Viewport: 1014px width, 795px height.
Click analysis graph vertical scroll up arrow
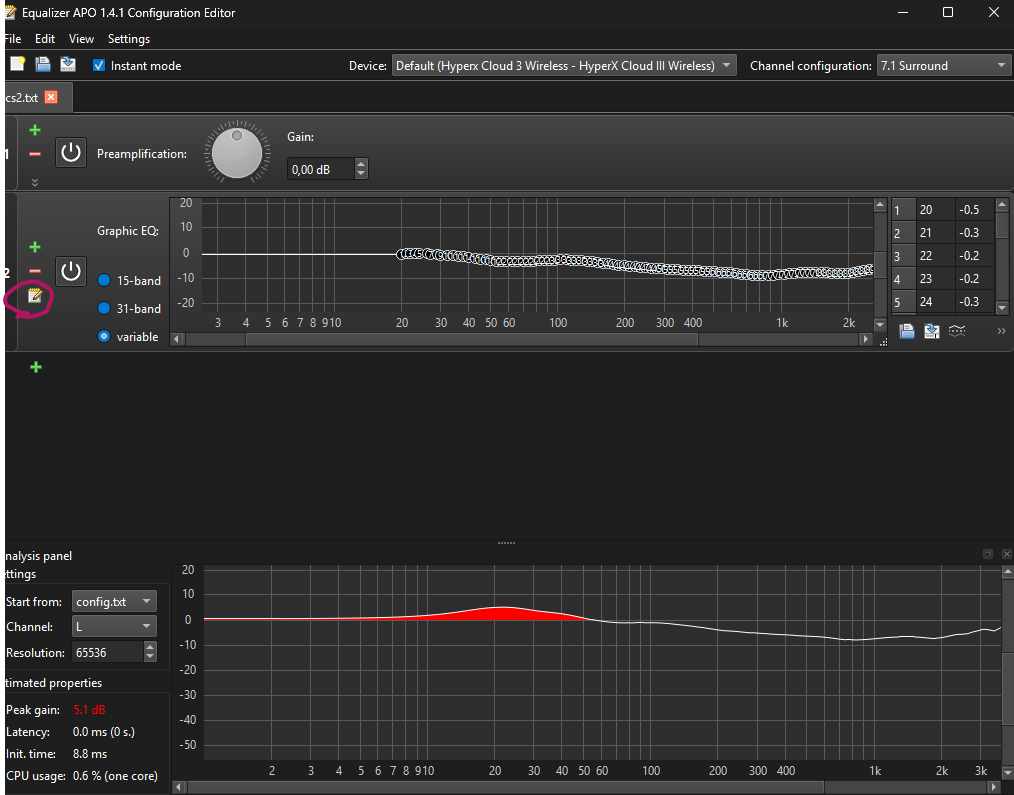tap(1008, 571)
